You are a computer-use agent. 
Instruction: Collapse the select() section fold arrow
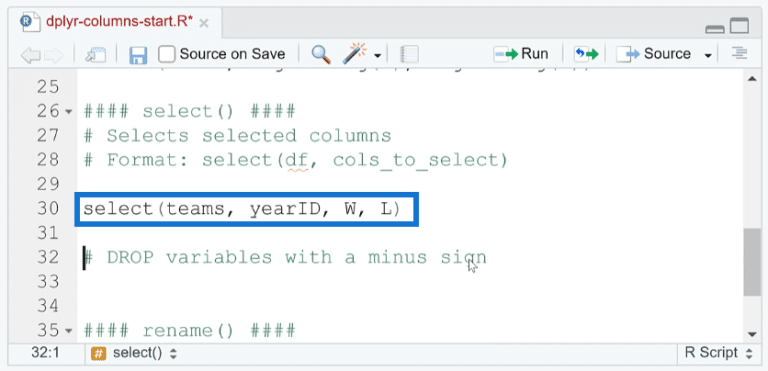69,112
